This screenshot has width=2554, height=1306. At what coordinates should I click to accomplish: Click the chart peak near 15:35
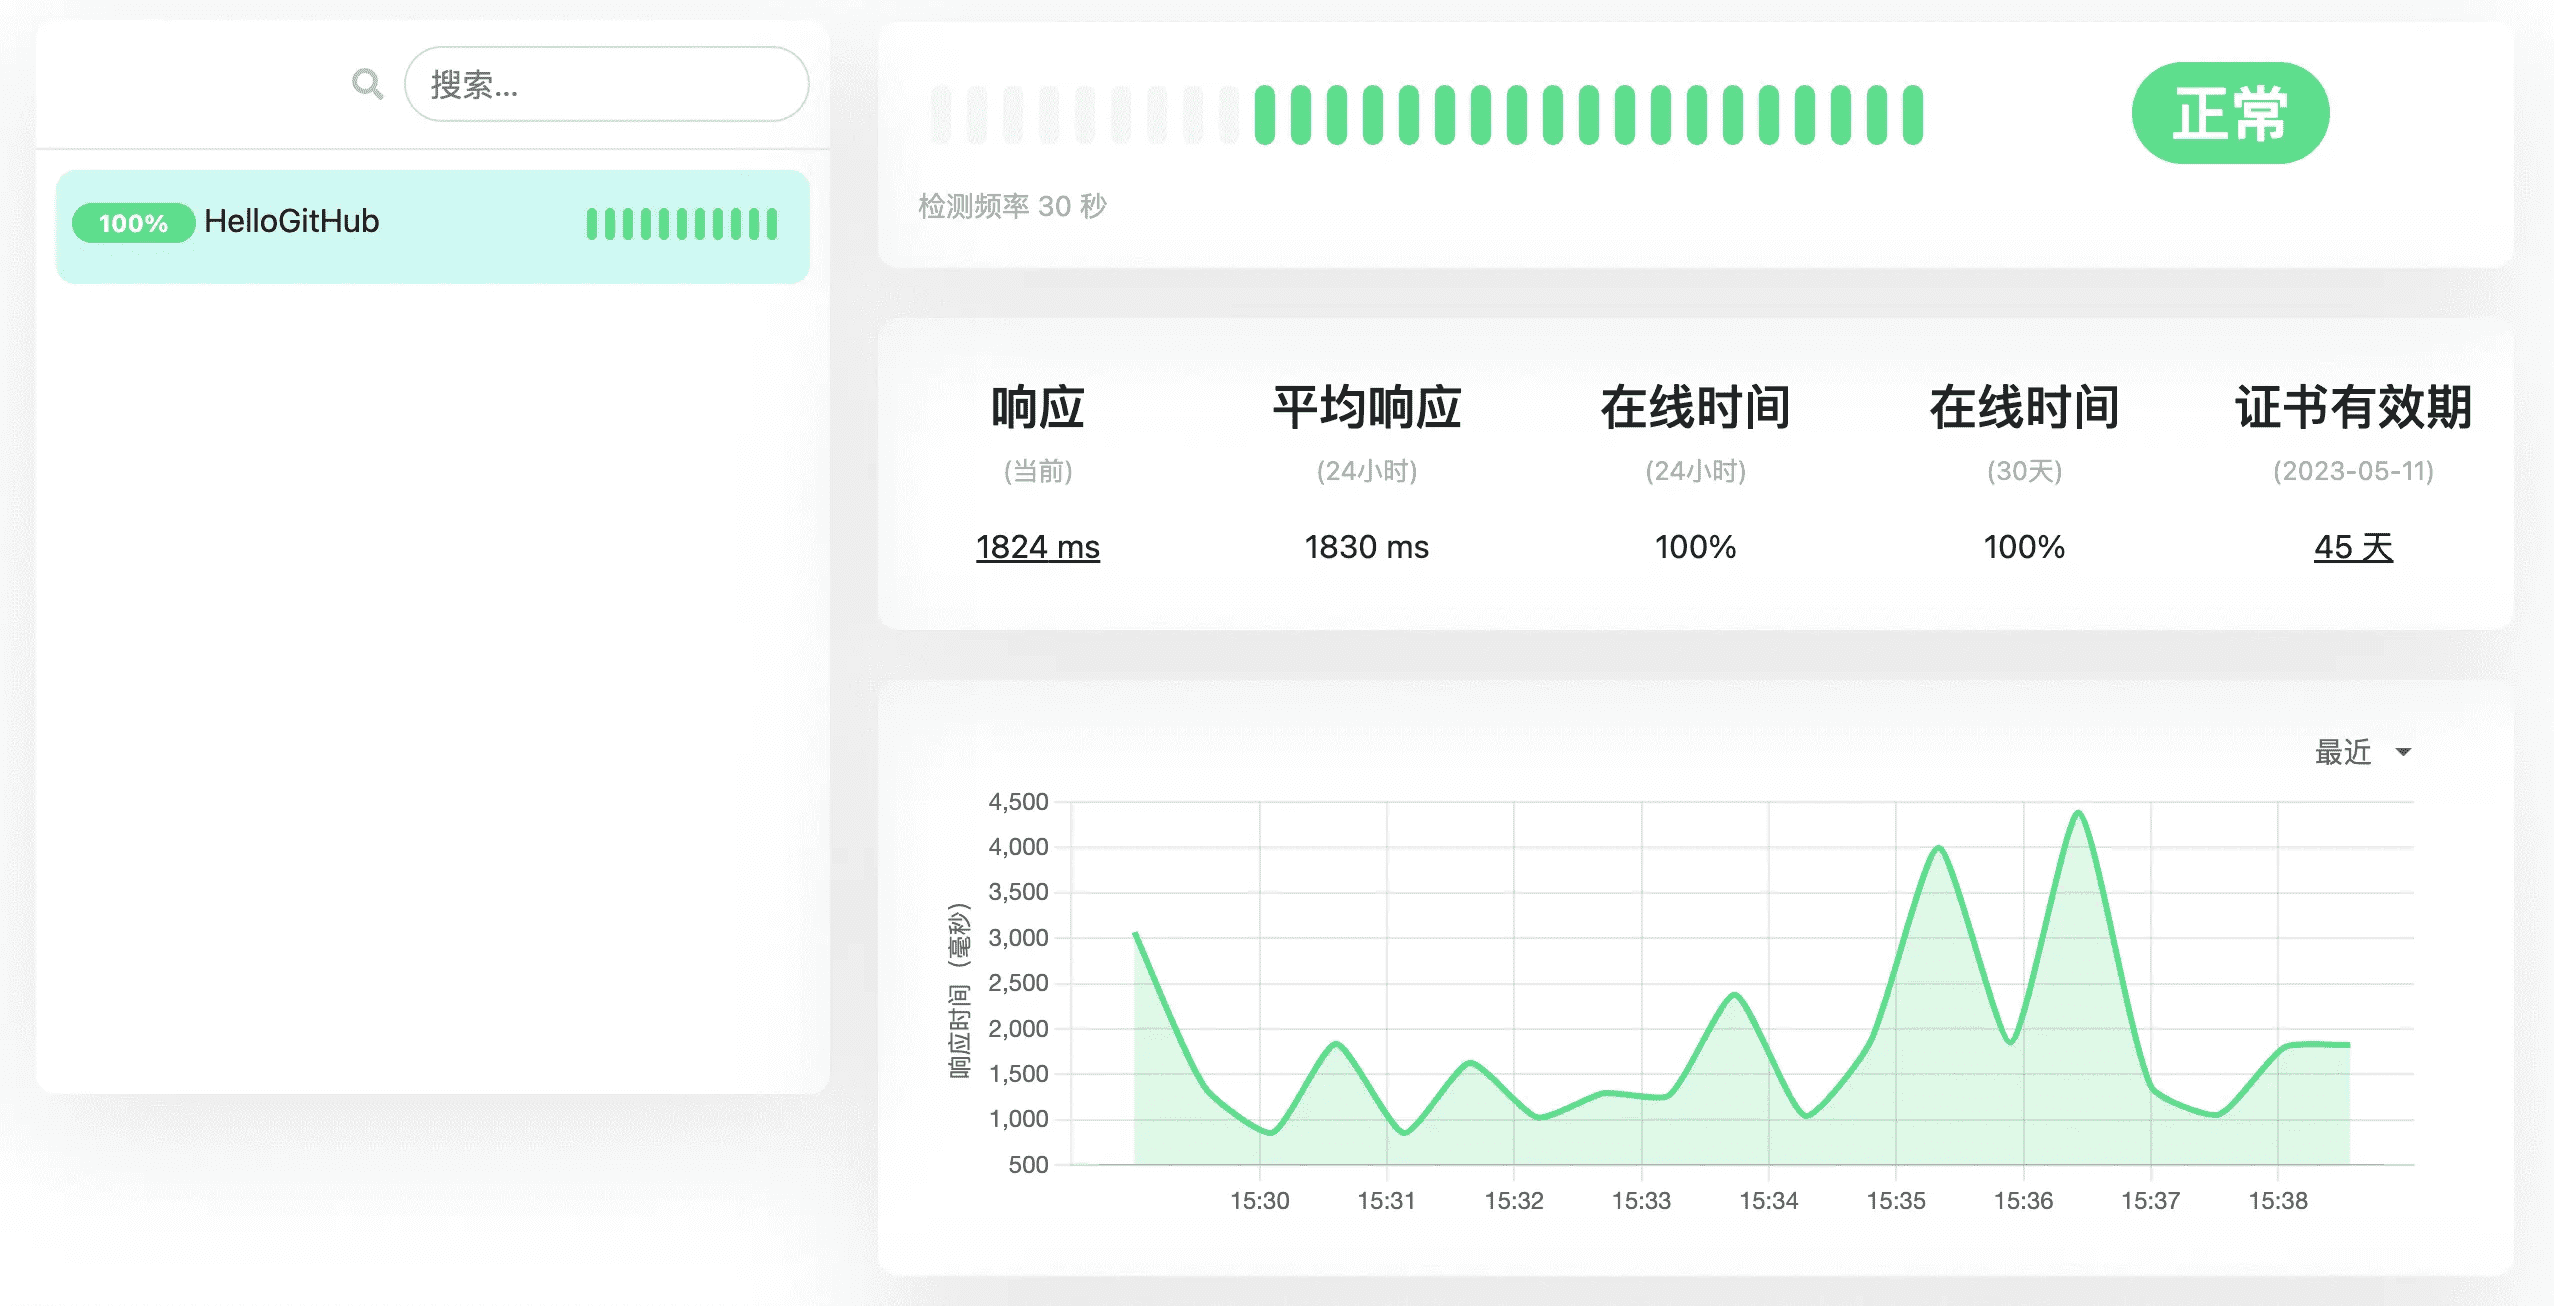pos(1938,848)
